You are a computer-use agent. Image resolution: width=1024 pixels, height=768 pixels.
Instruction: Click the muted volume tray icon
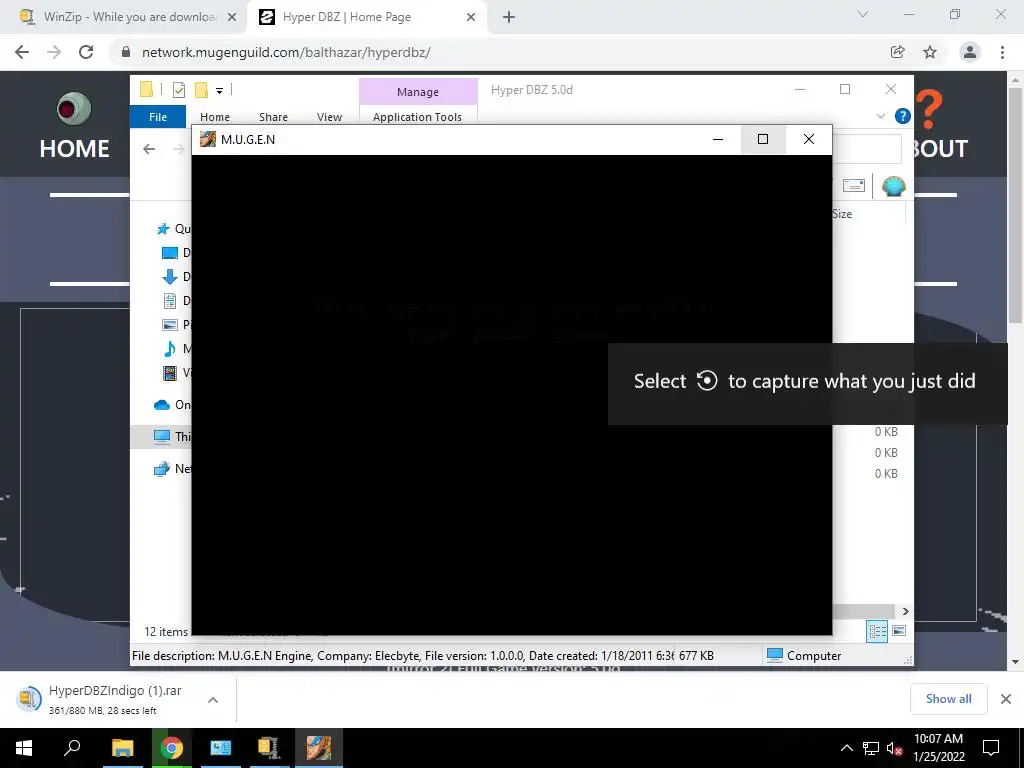[x=894, y=748]
